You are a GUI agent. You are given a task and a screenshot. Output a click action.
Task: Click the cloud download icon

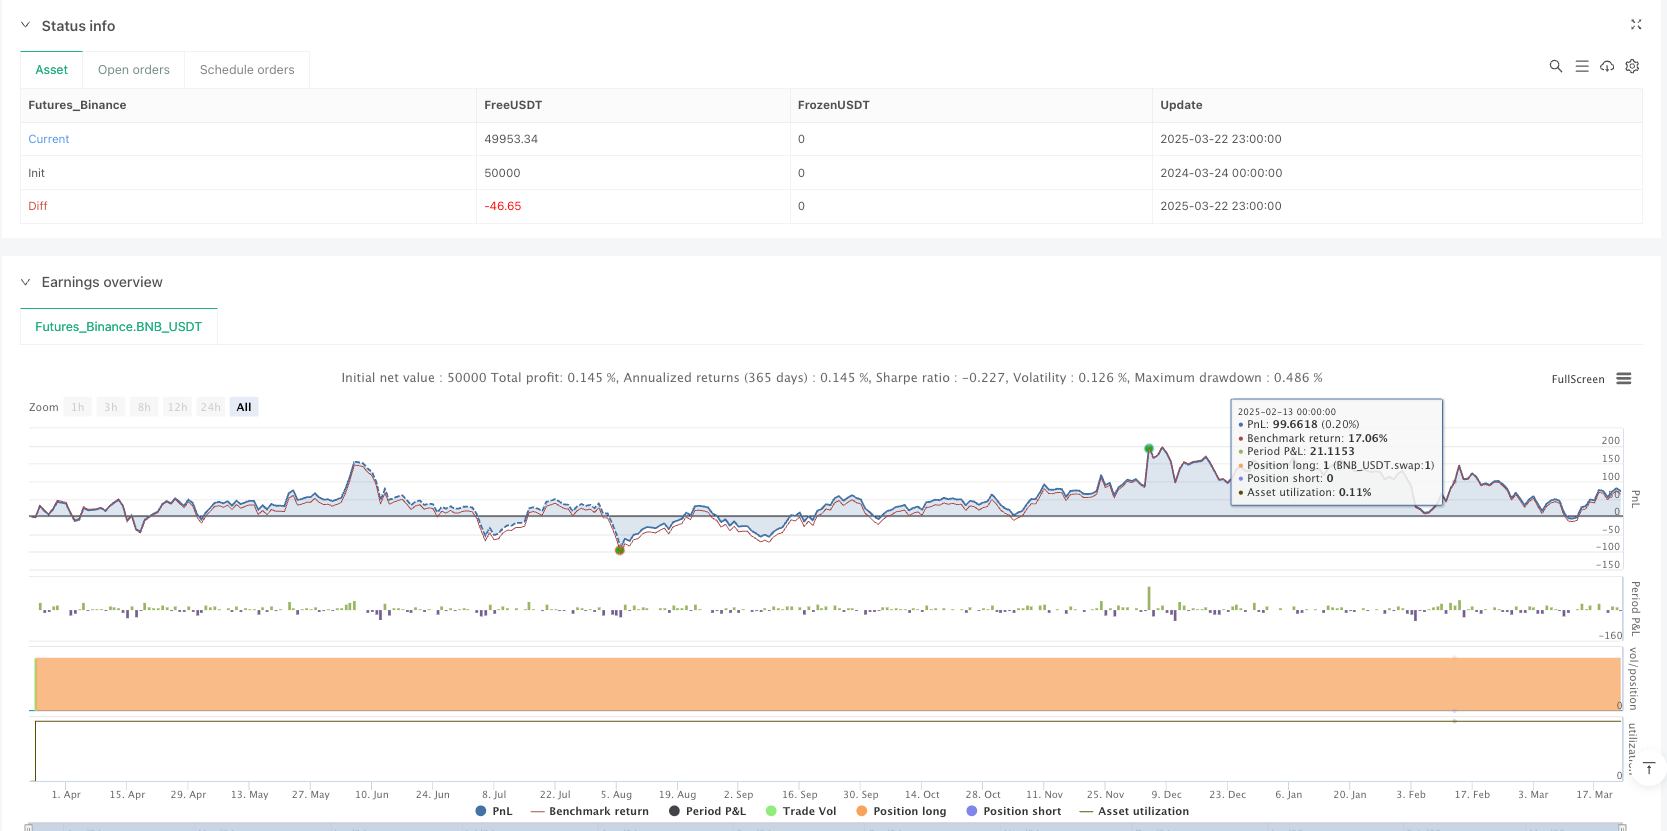point(1607,66)
